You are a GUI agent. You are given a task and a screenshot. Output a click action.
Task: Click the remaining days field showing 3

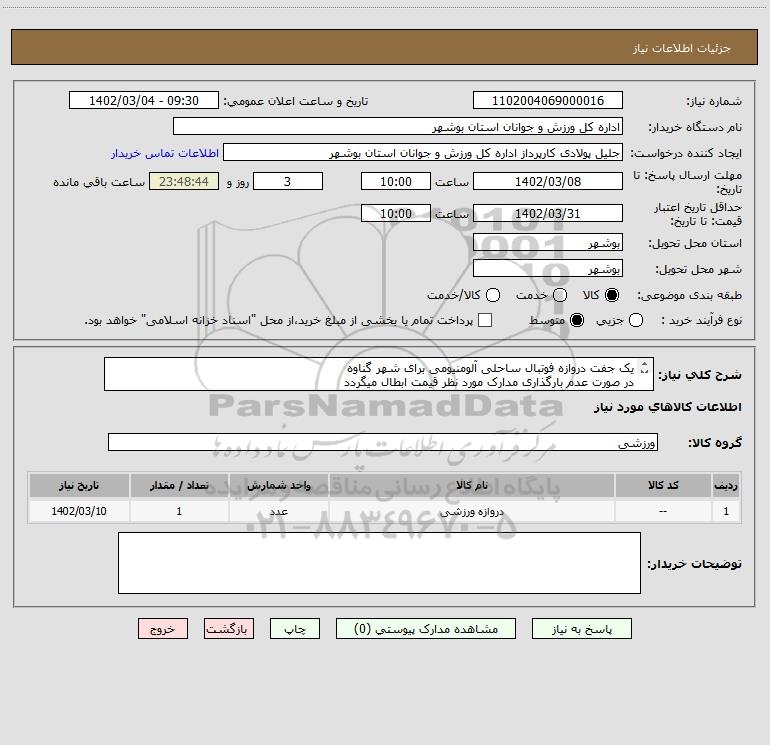(x=288, y=181)
